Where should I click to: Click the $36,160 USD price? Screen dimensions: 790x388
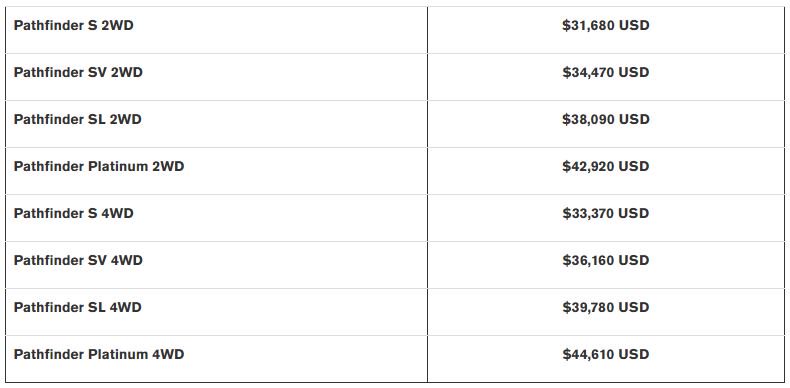coord(606,260)
